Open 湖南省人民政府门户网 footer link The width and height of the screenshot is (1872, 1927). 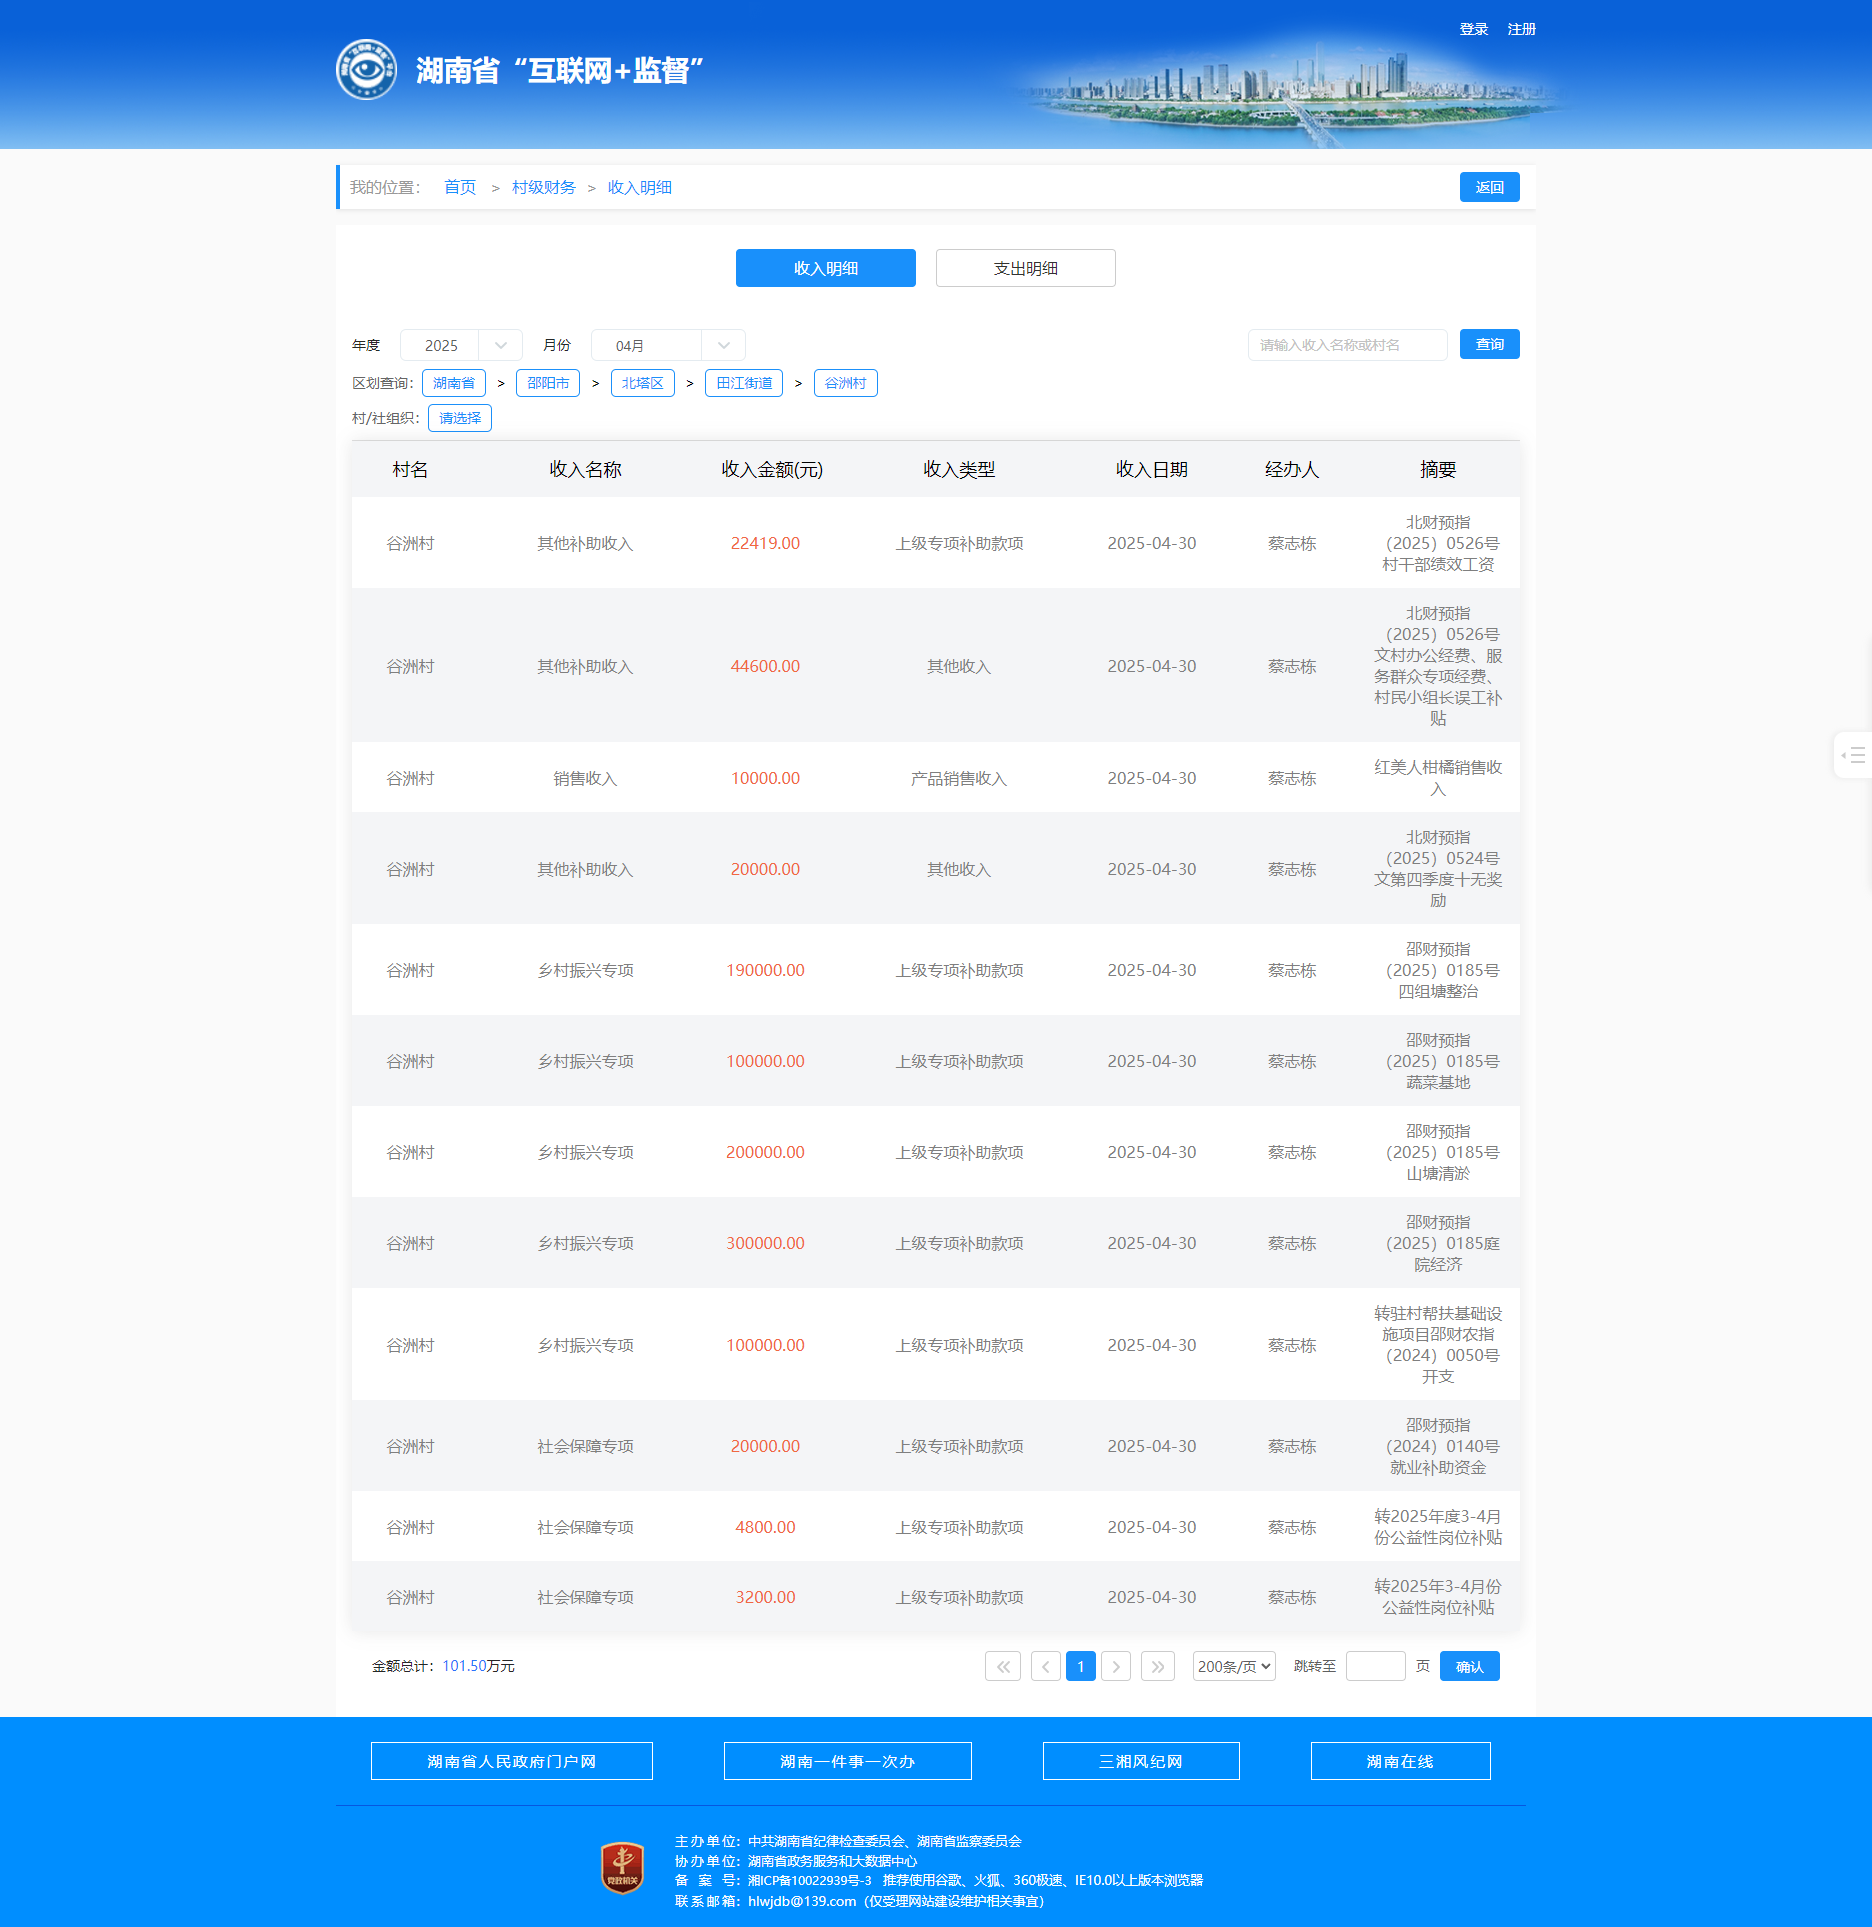[x=512, y=1761]
